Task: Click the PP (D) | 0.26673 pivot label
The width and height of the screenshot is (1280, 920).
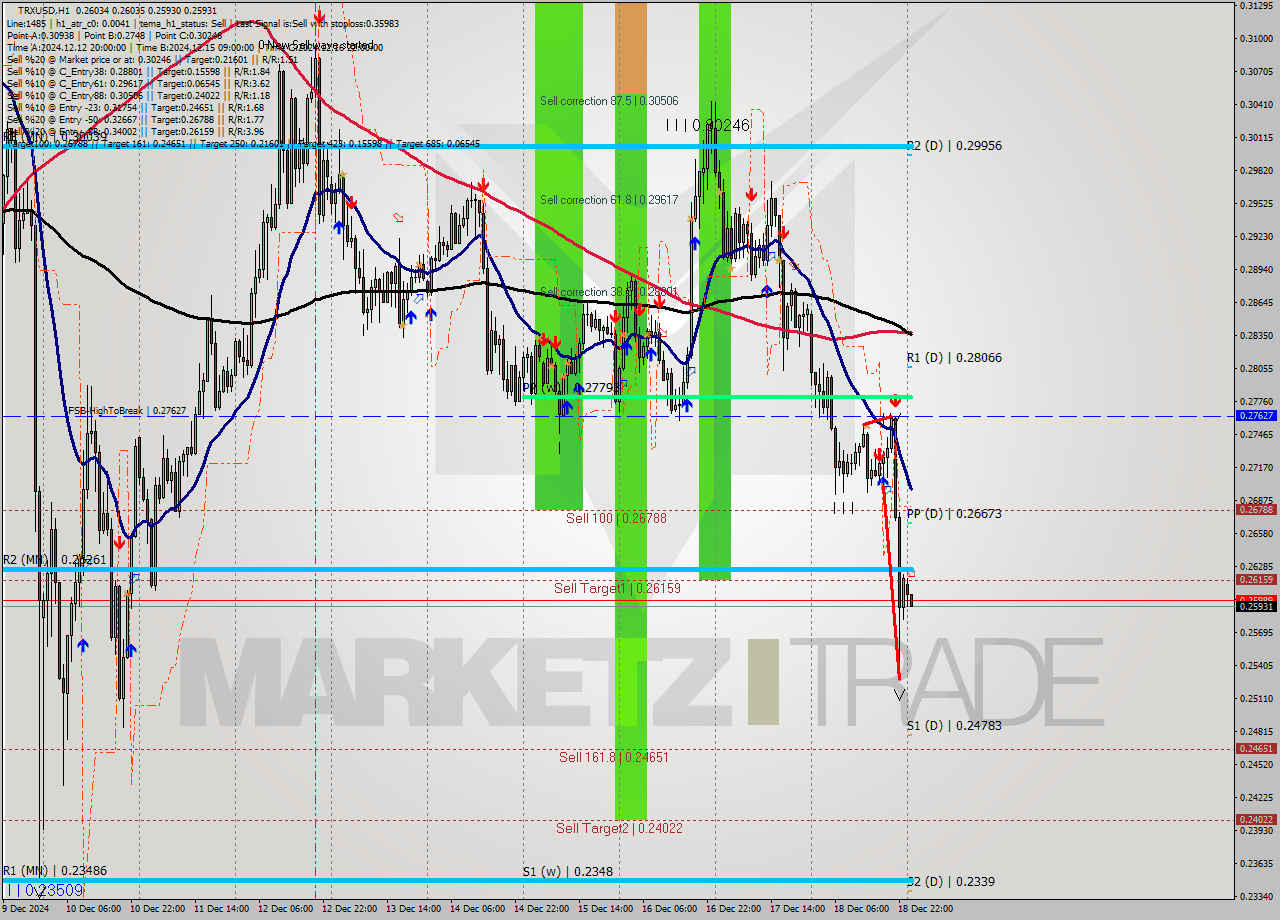Action: [954, 514]
